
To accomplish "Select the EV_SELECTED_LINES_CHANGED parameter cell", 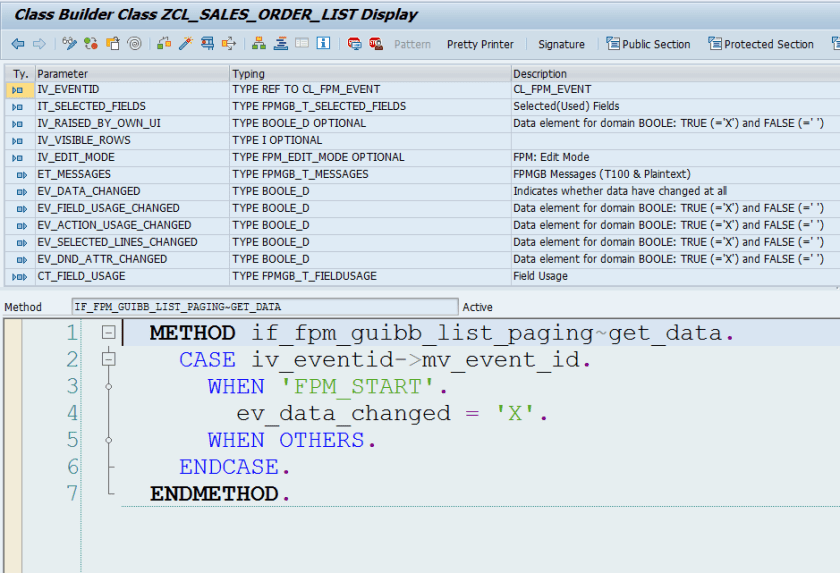I will [x=132, y=243].
